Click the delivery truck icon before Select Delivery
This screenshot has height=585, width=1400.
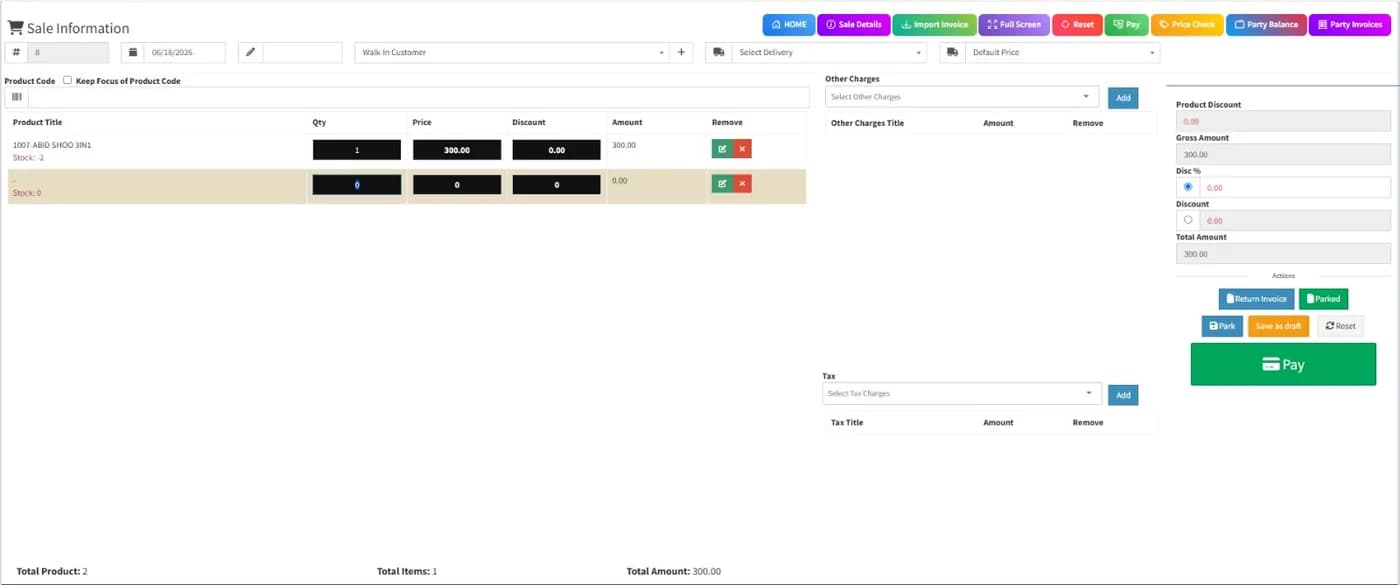[719, 52]
